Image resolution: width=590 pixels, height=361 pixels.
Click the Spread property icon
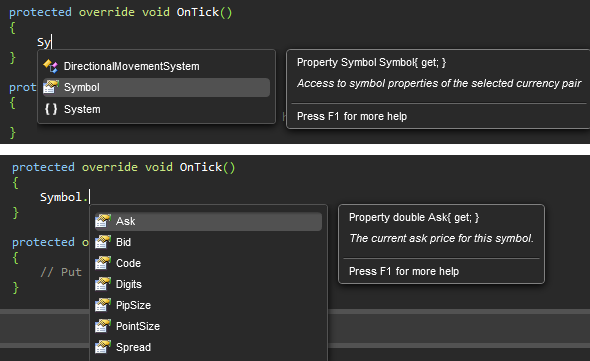coord(103,347)
